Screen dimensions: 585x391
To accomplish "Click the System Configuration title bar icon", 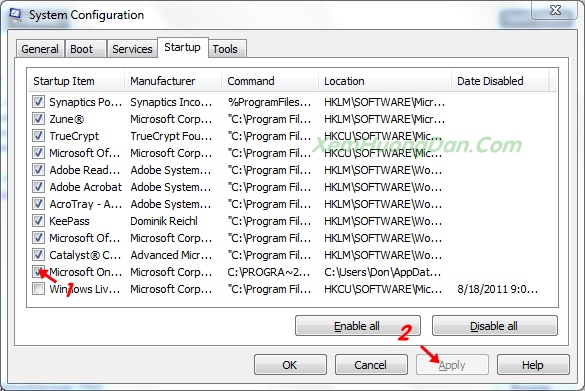I will click(x=16, y=14).
